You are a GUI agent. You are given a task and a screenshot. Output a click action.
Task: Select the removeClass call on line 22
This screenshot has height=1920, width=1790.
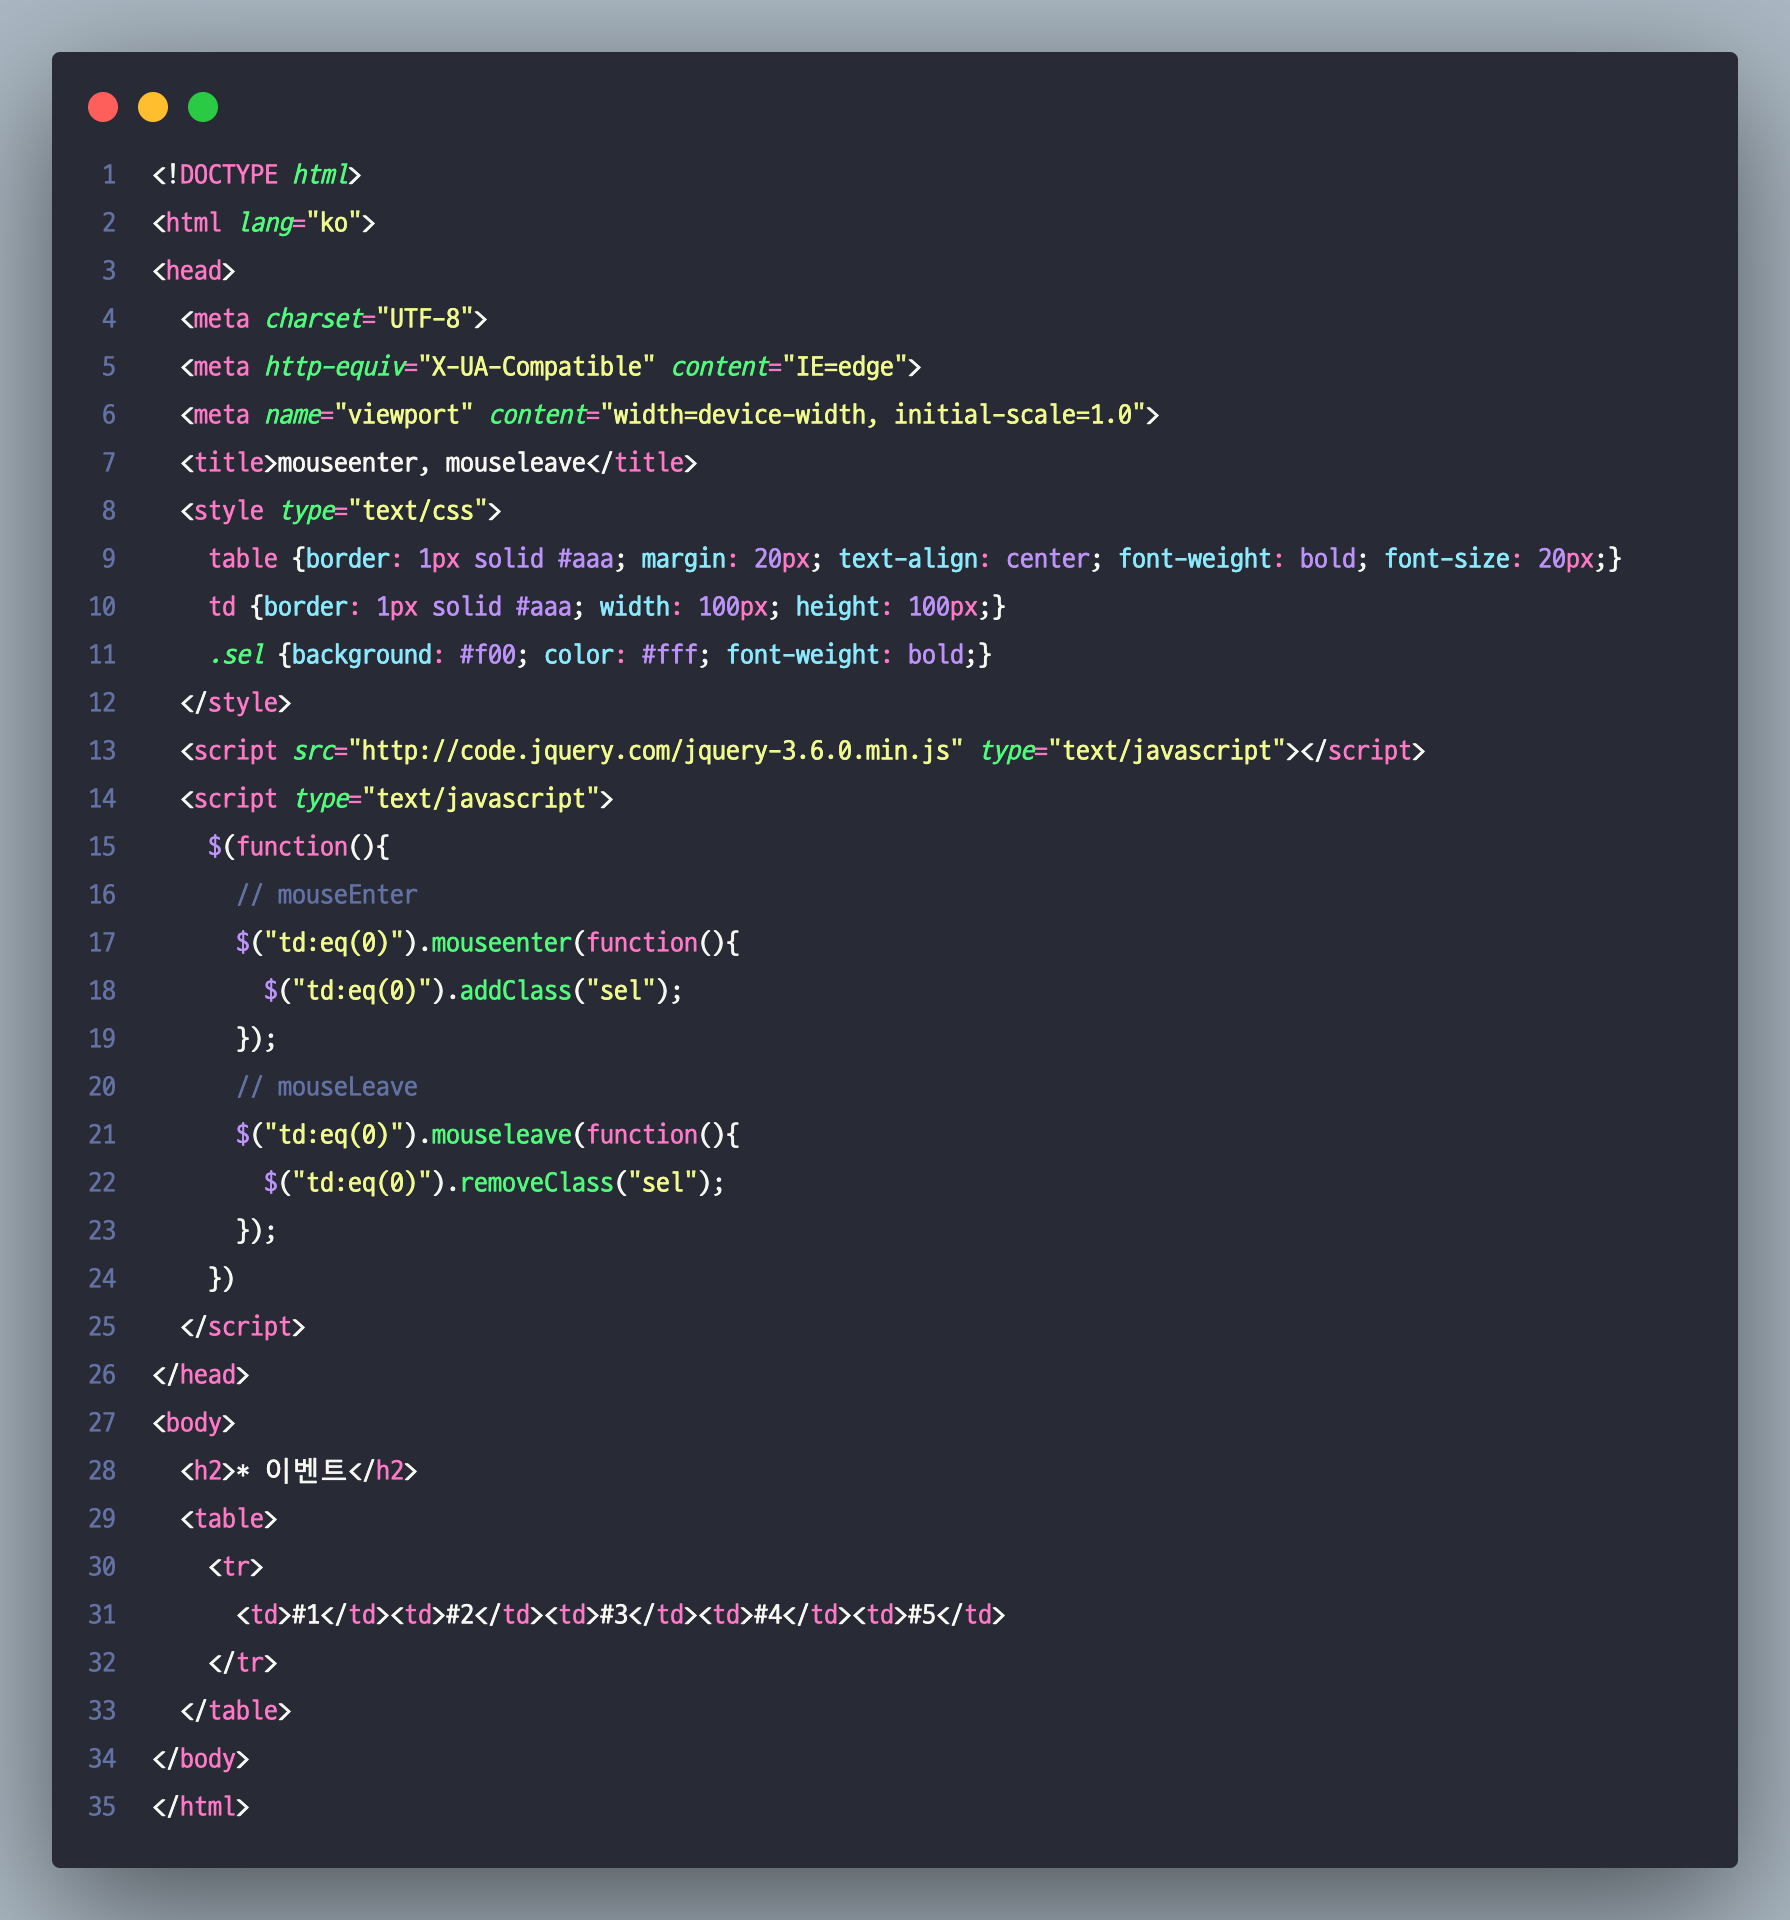[x=536, y=1182]
